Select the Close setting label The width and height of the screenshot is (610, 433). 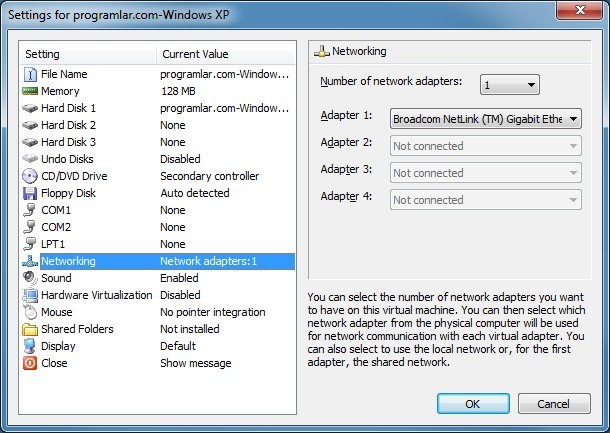coord(54,363)
